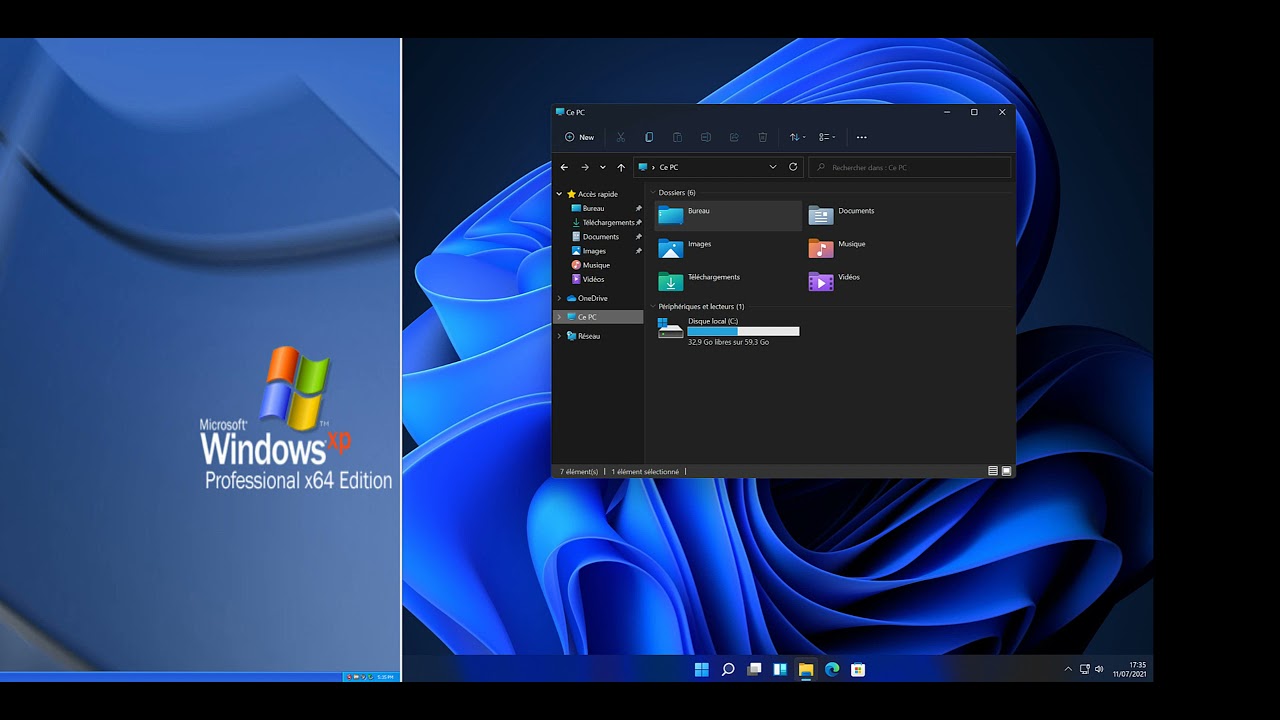
Task: Collapse the Dossiers (6) group
Action: pyautogui.click(x=653, y=192)
